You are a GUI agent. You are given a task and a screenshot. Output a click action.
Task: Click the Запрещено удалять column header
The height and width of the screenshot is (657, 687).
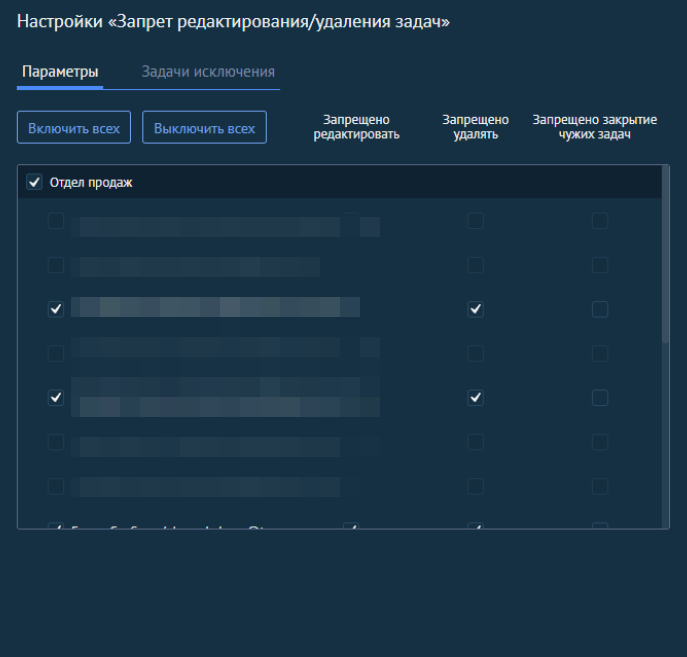475,127
